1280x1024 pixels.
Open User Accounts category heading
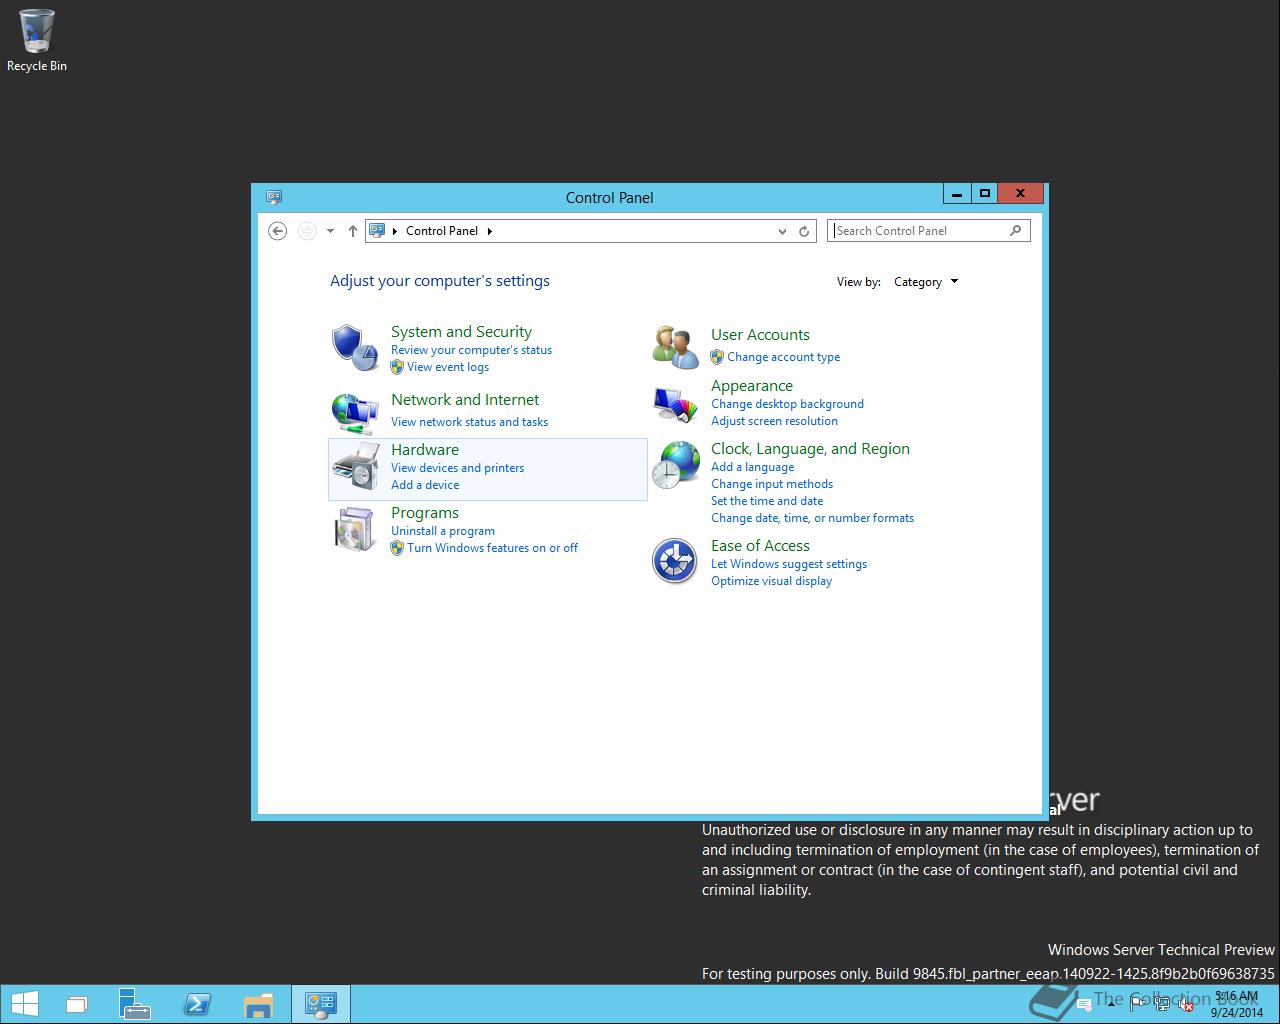(760, 335)
